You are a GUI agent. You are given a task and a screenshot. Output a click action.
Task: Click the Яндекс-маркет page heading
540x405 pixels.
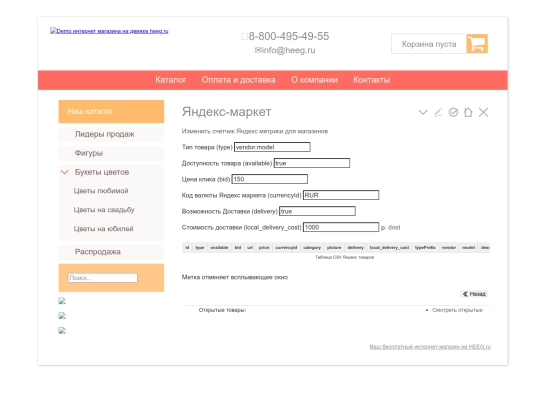(227, 112)
